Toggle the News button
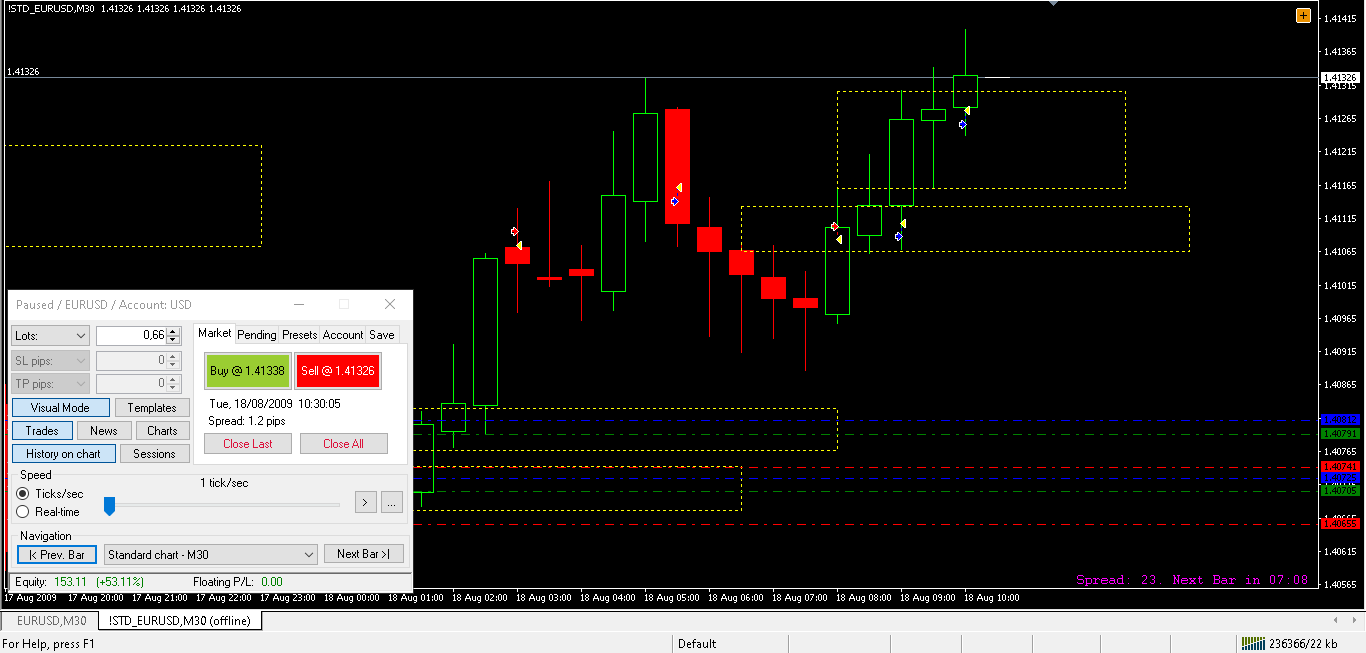 104,431
